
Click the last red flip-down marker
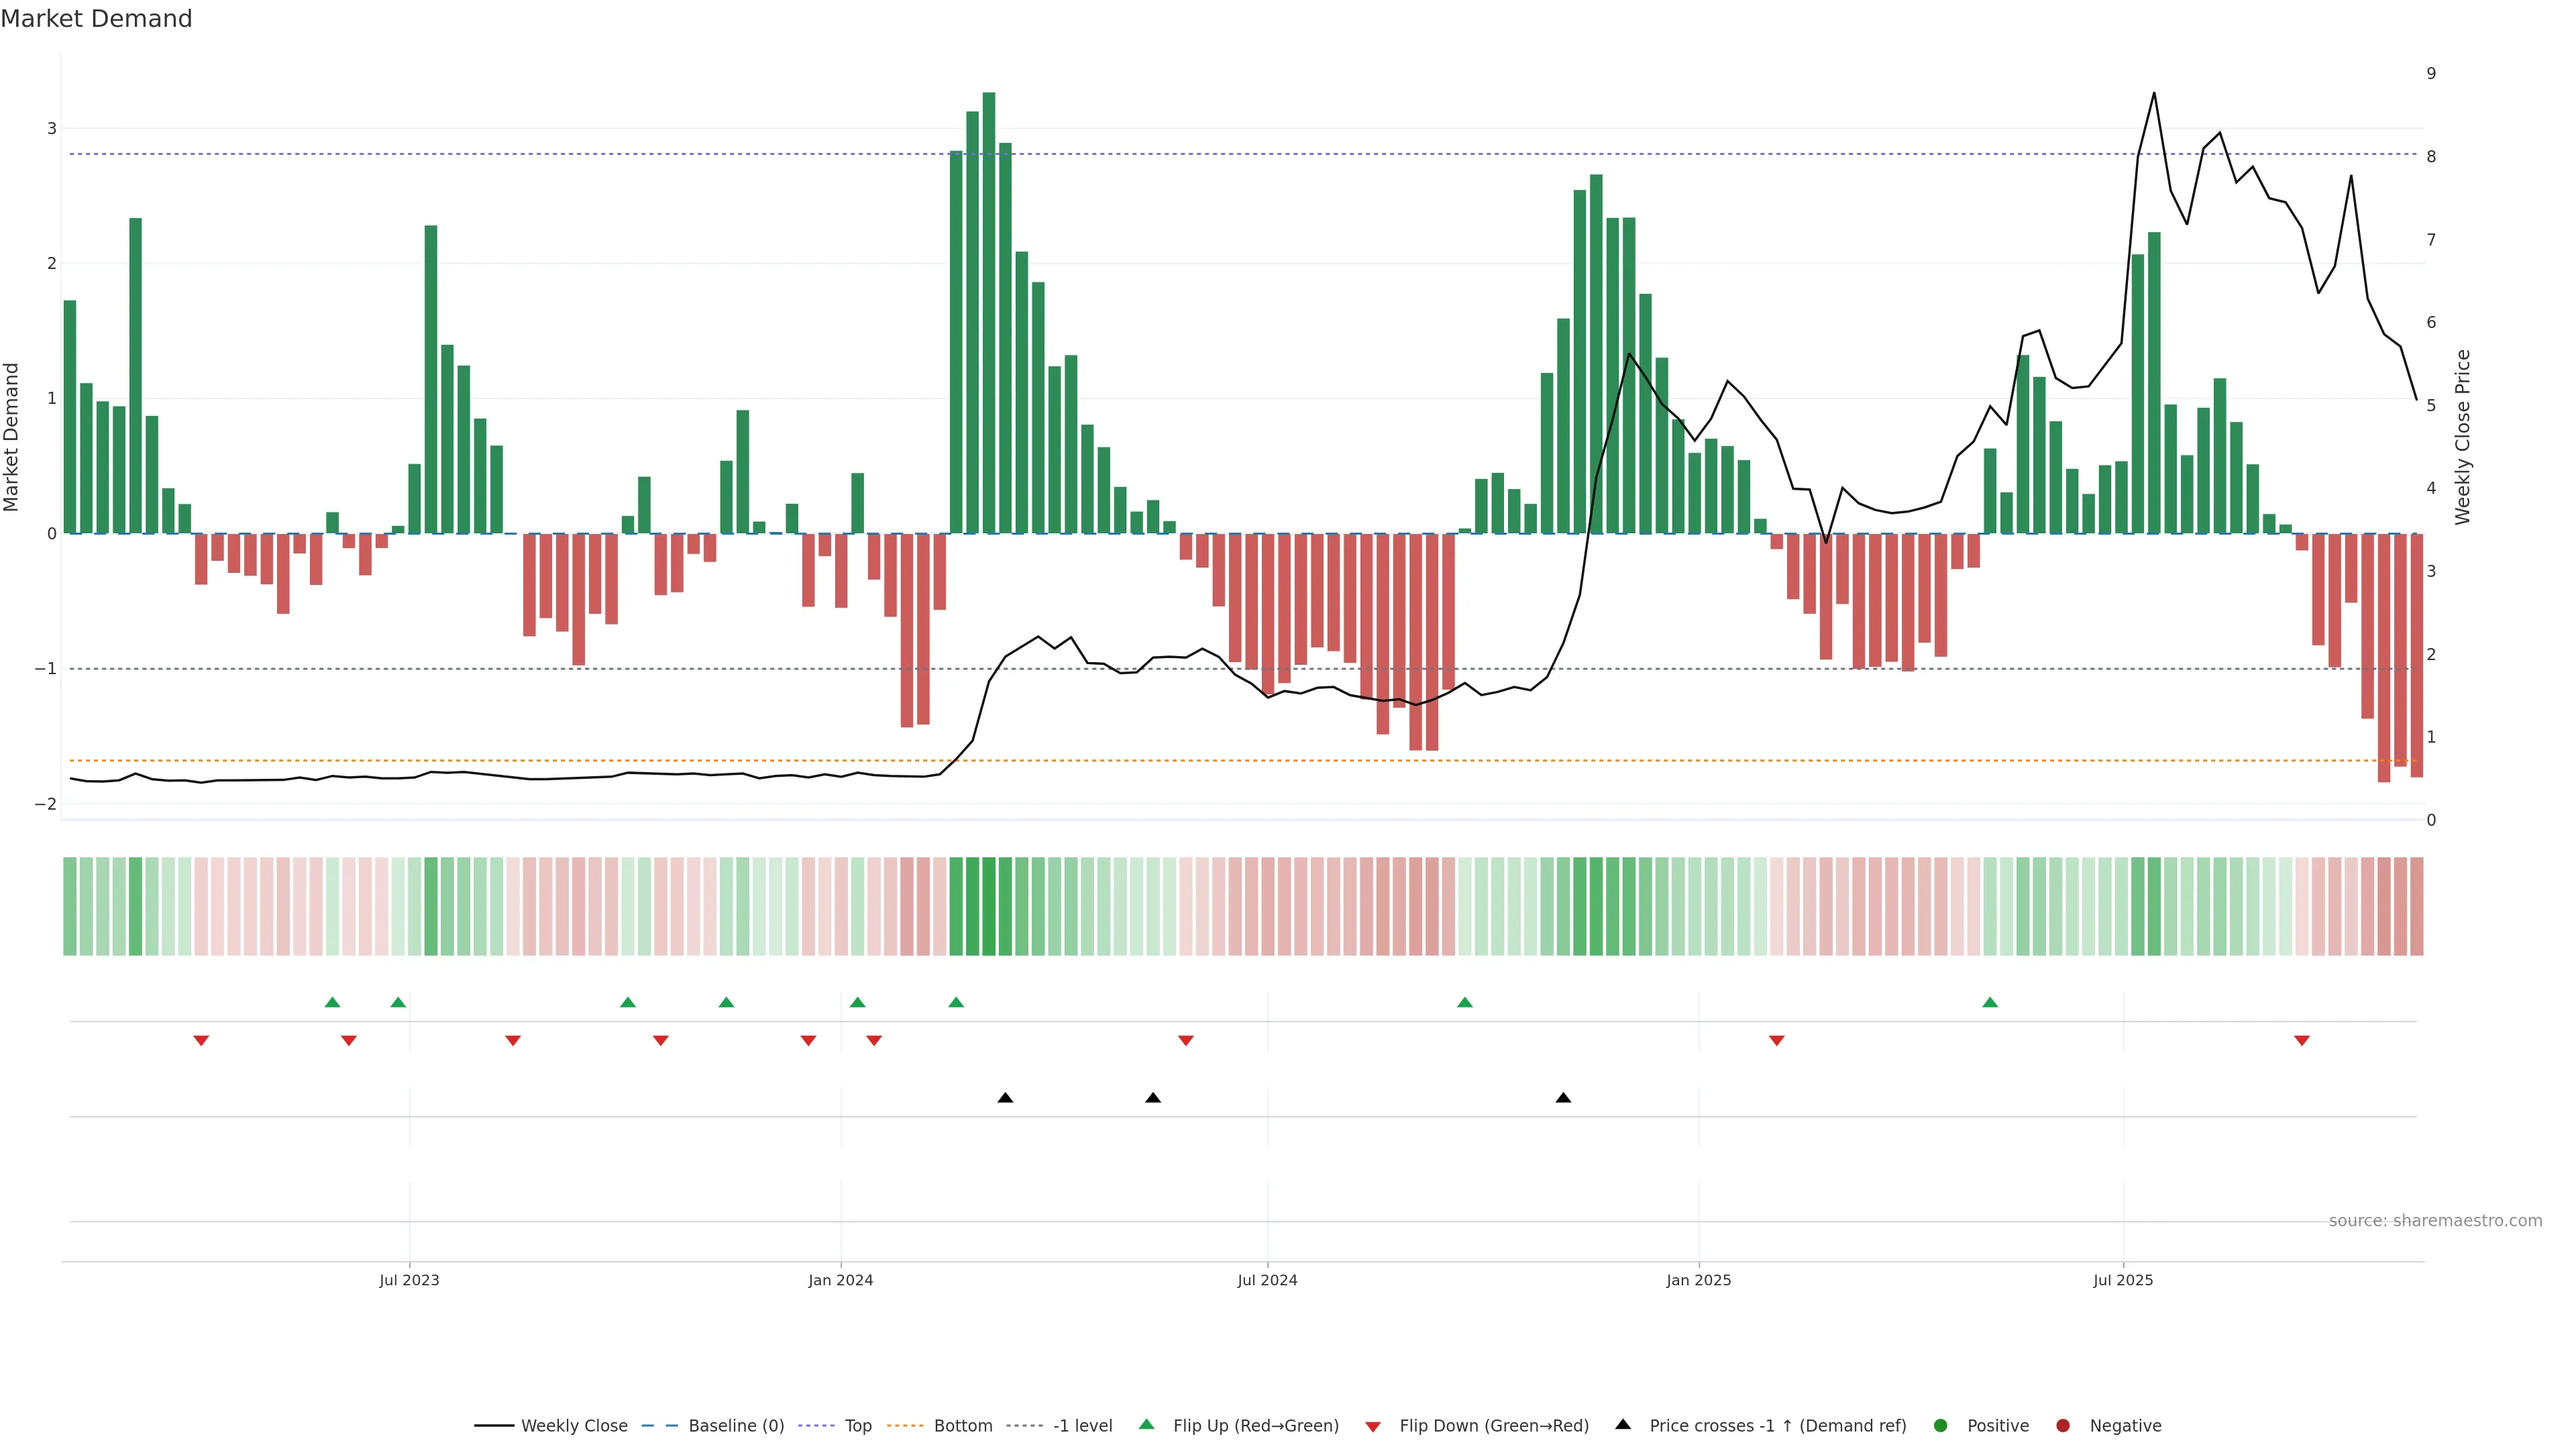pyautogui.click(x=2301, y=1041)
